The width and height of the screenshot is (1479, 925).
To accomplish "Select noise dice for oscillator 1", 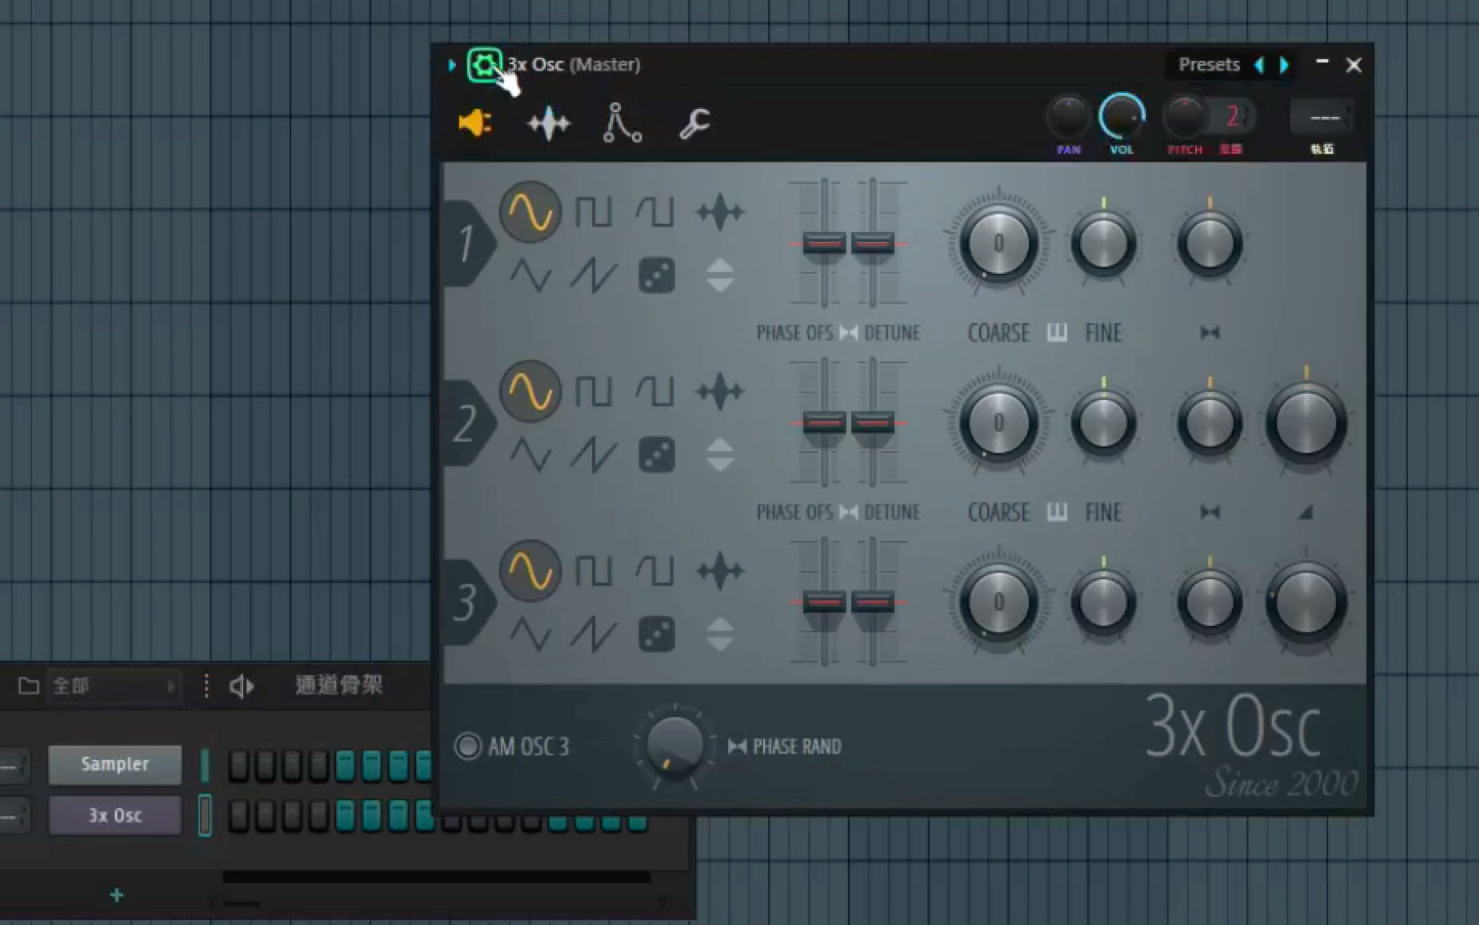I will pyautogui.click(x=657, y=276).
